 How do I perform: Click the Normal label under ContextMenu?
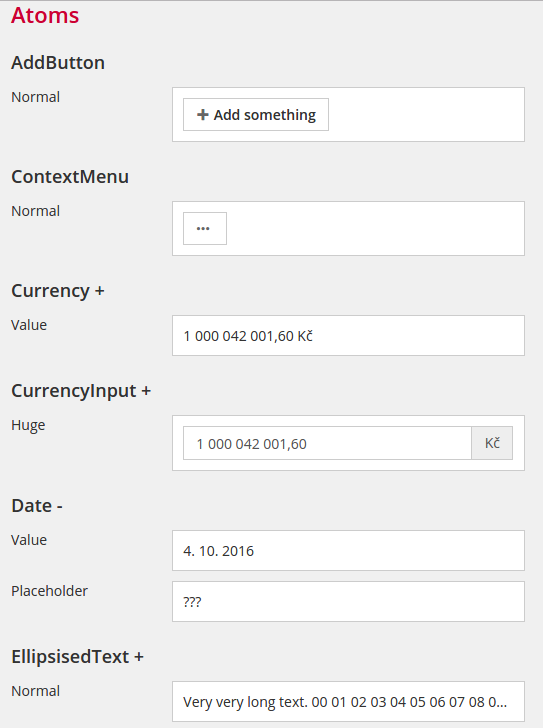(35, 211)
